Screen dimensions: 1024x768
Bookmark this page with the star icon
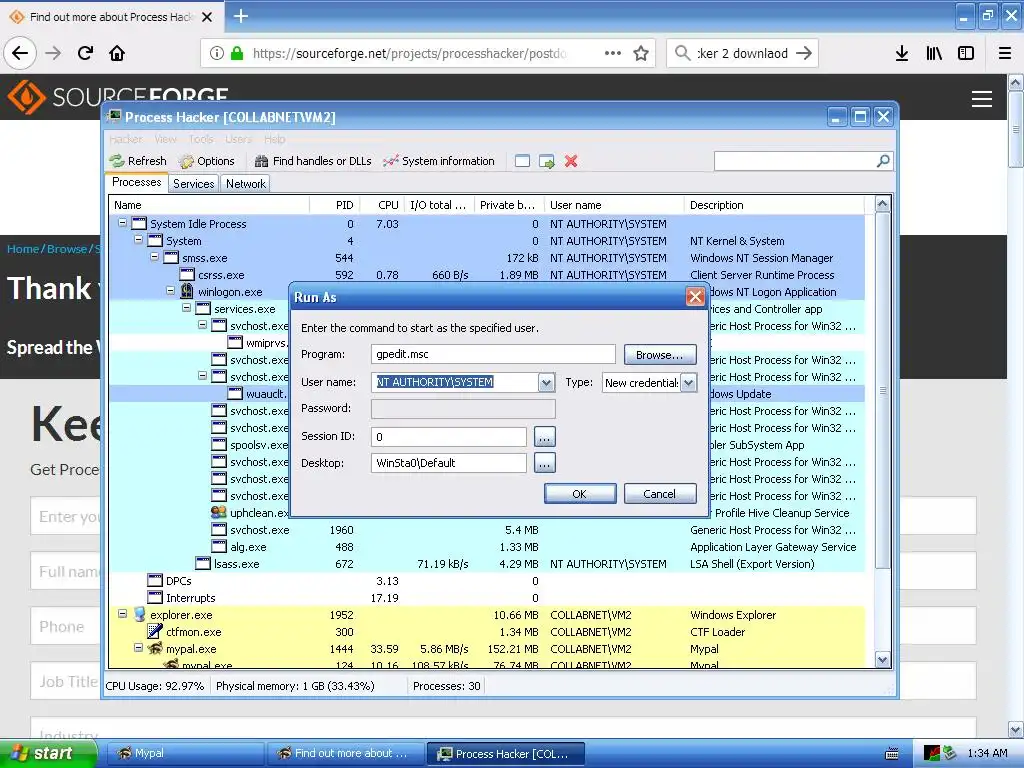point(641,53)
